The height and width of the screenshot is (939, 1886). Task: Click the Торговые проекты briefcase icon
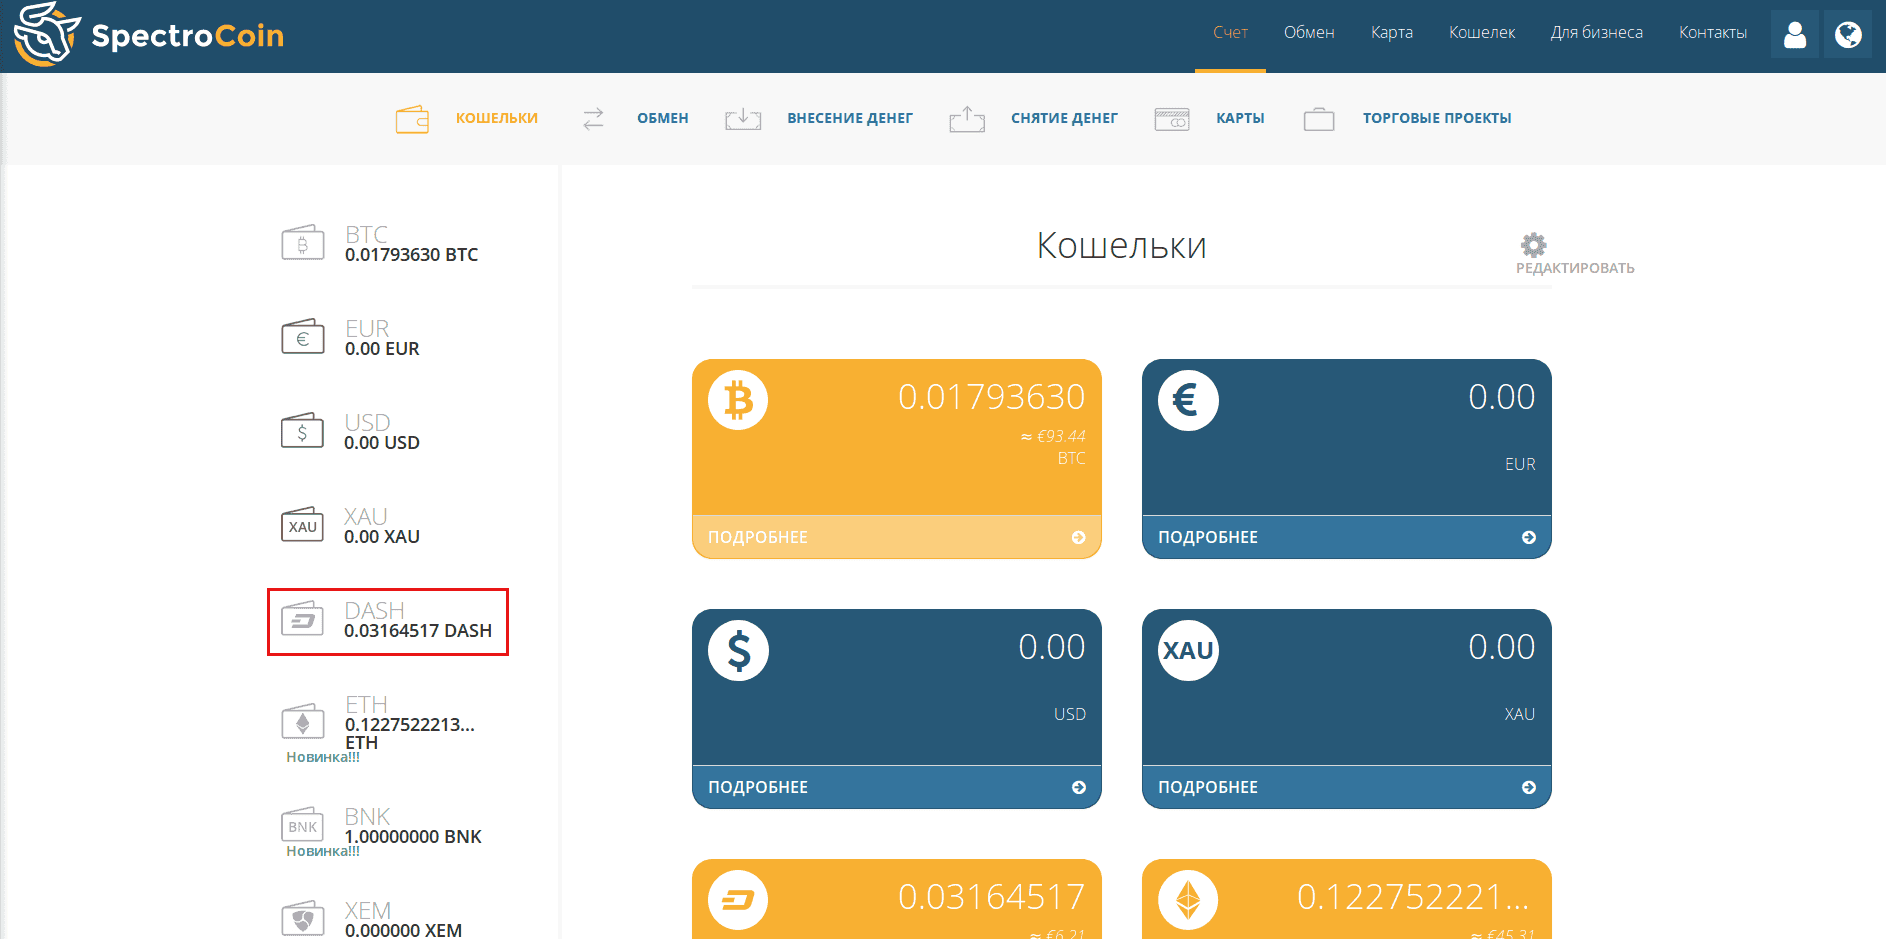point(1319,119)
